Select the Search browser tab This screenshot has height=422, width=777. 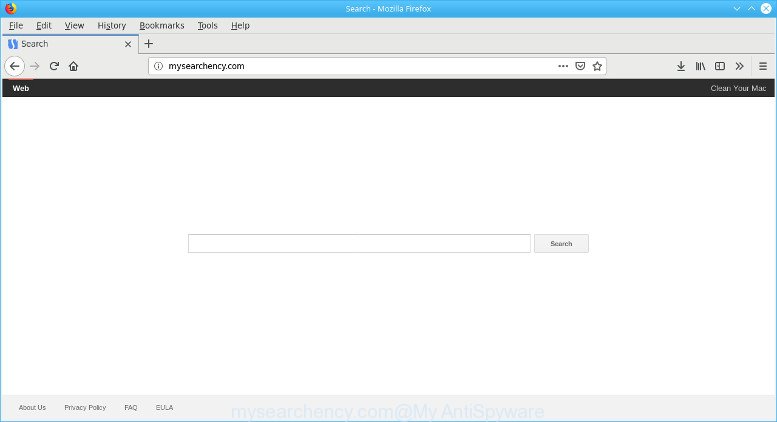coord(70,44)
